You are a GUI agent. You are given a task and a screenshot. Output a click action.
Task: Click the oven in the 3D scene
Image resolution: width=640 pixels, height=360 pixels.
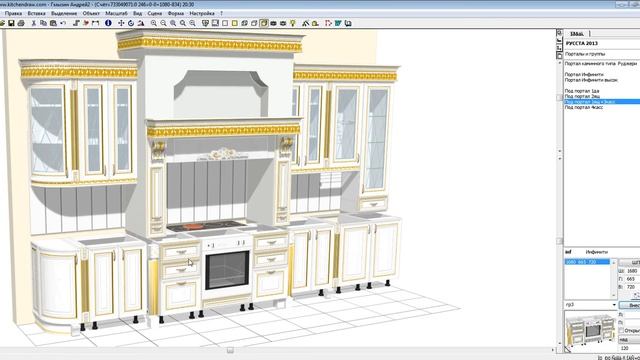pyautogui.click(x=227, y=270)
